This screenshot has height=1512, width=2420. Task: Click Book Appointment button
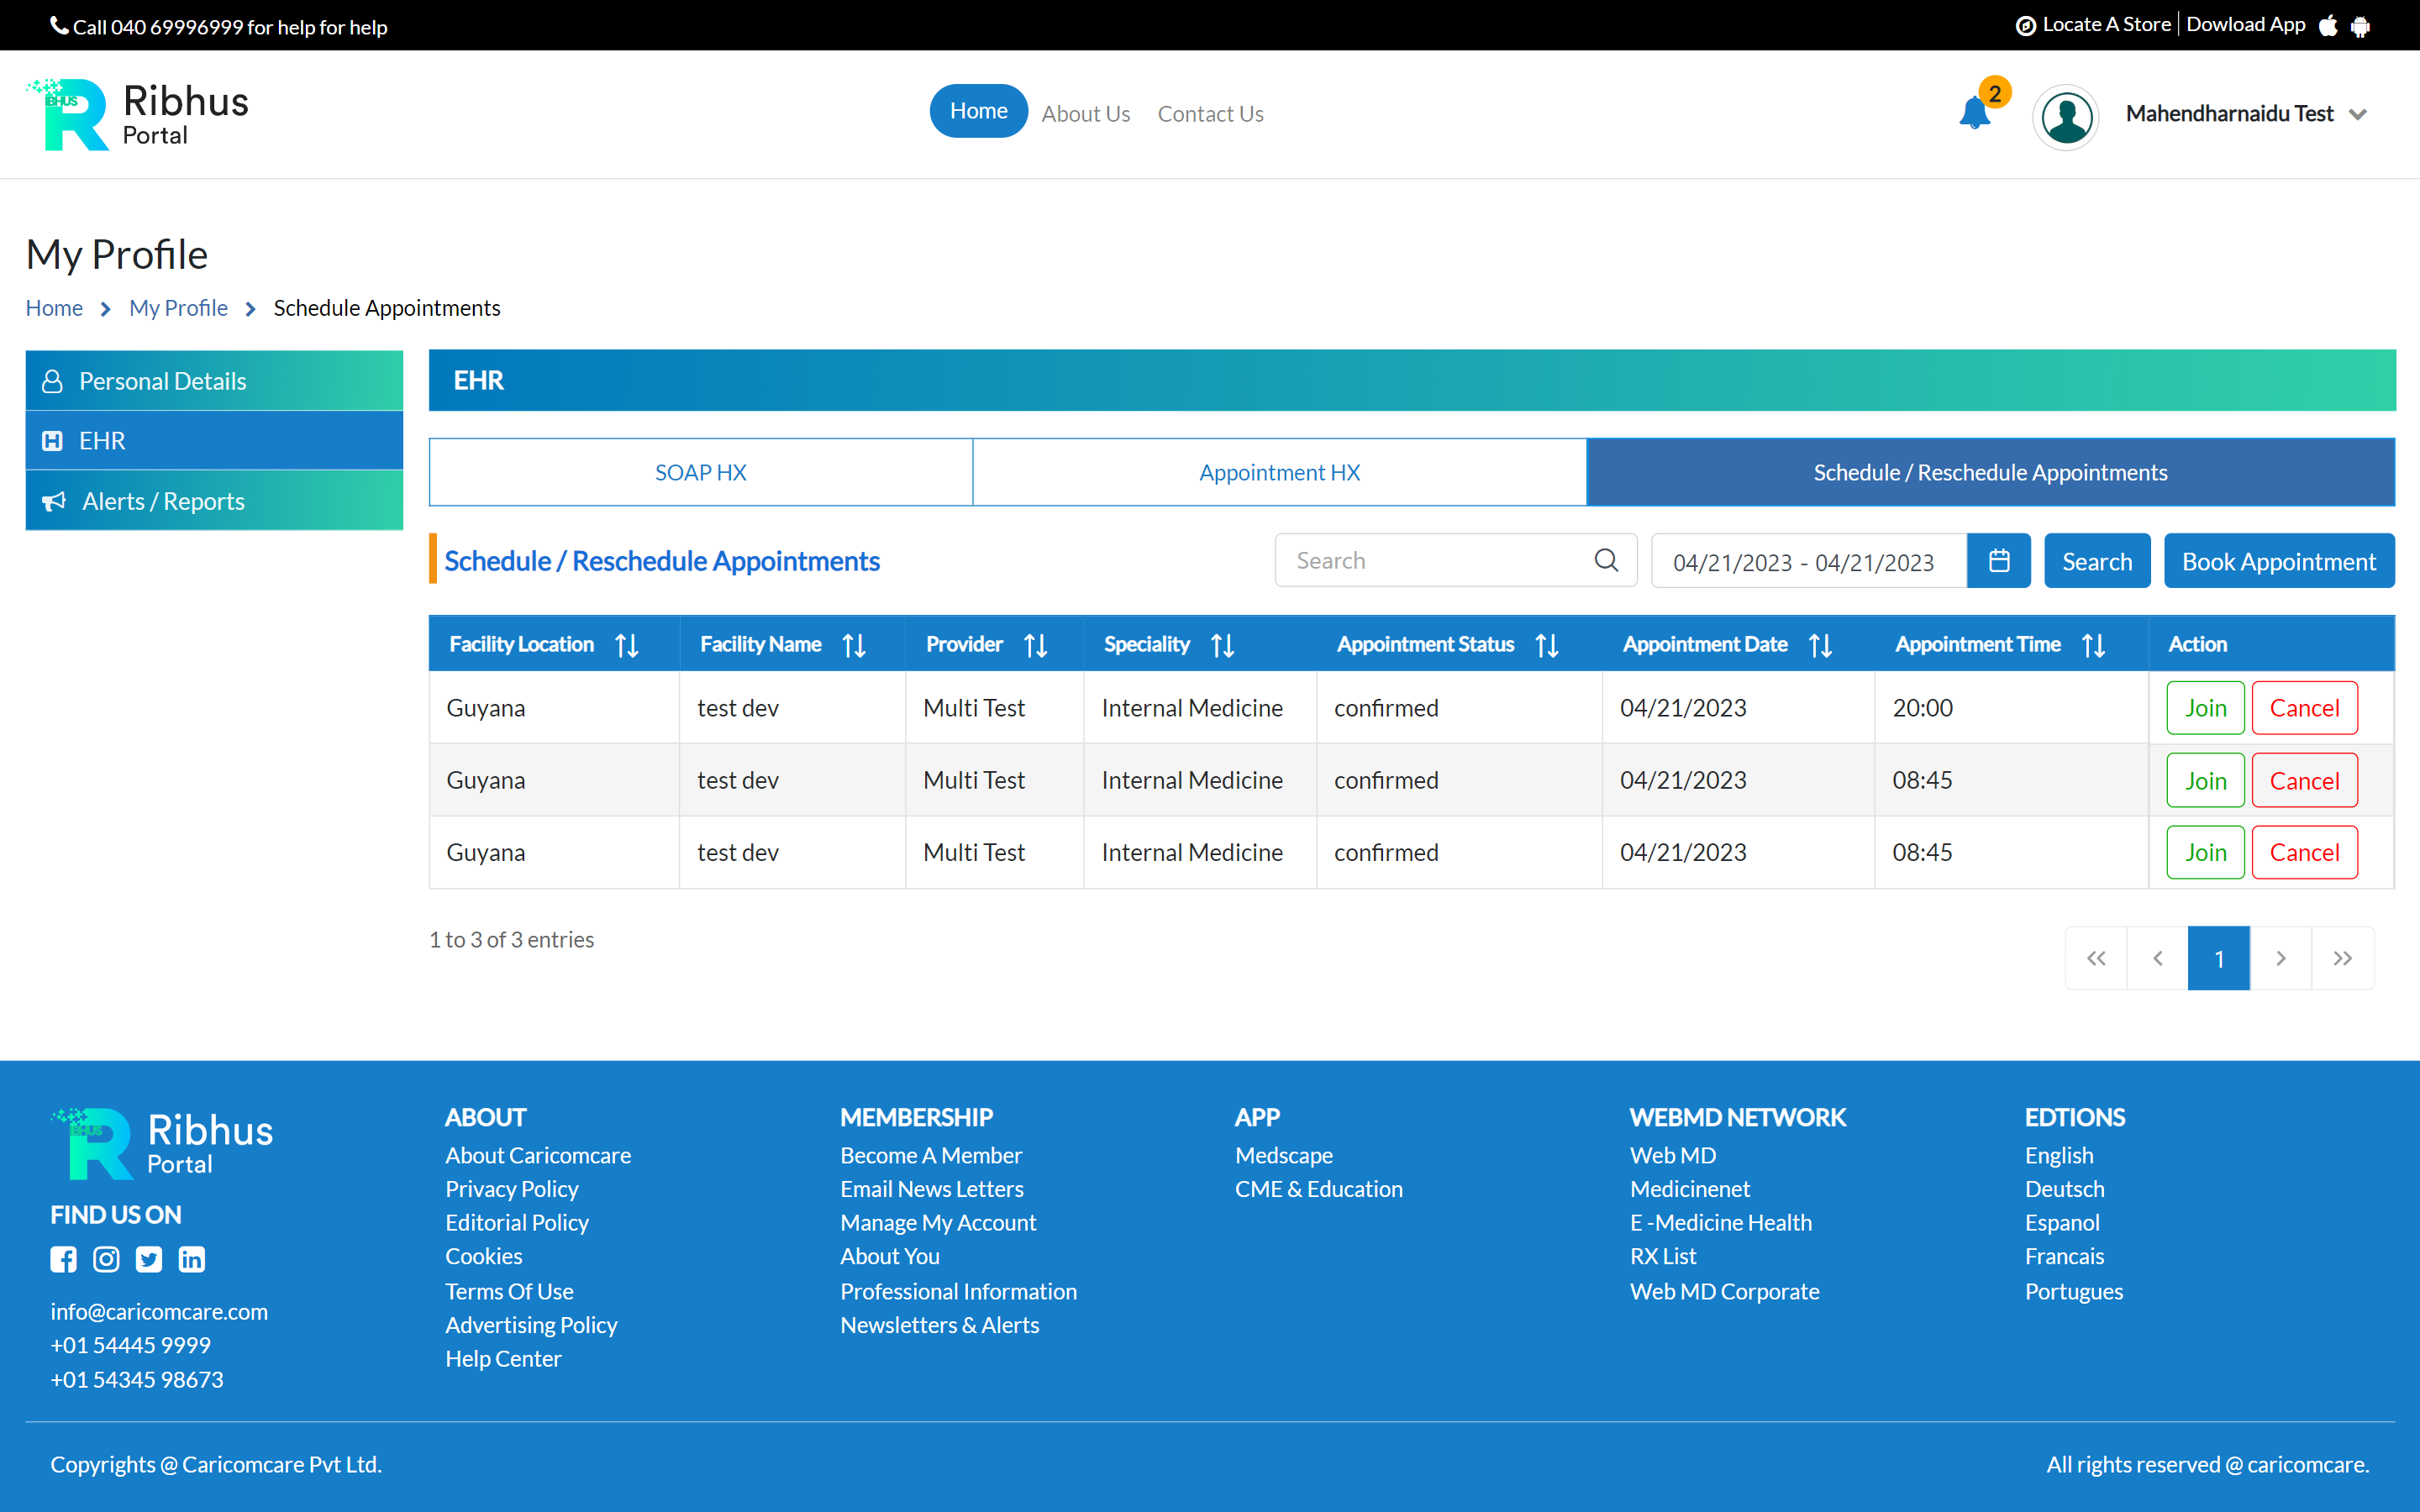pyautogui.click(x=2278, y=561)
